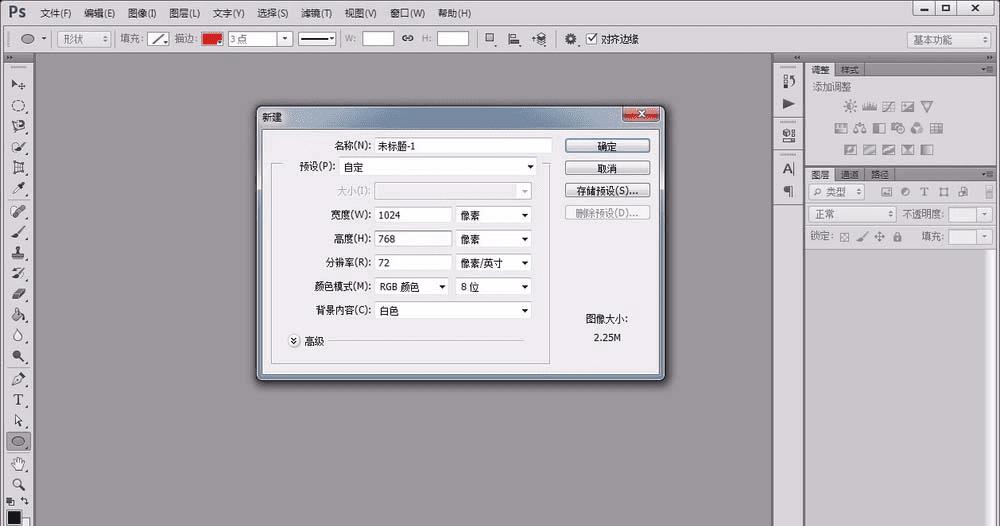The width and height of the screenshot is (1000, 526).
Task: Select the Pen tool
Action: (18, 379)
